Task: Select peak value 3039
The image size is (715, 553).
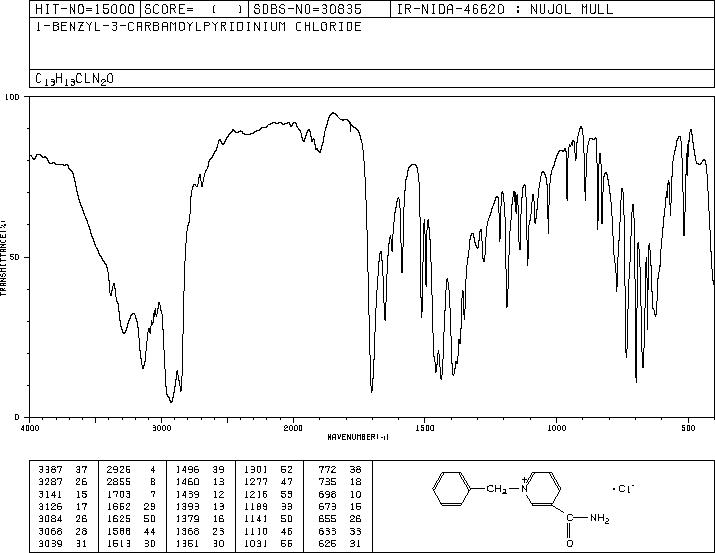Action: pos(50,543)
